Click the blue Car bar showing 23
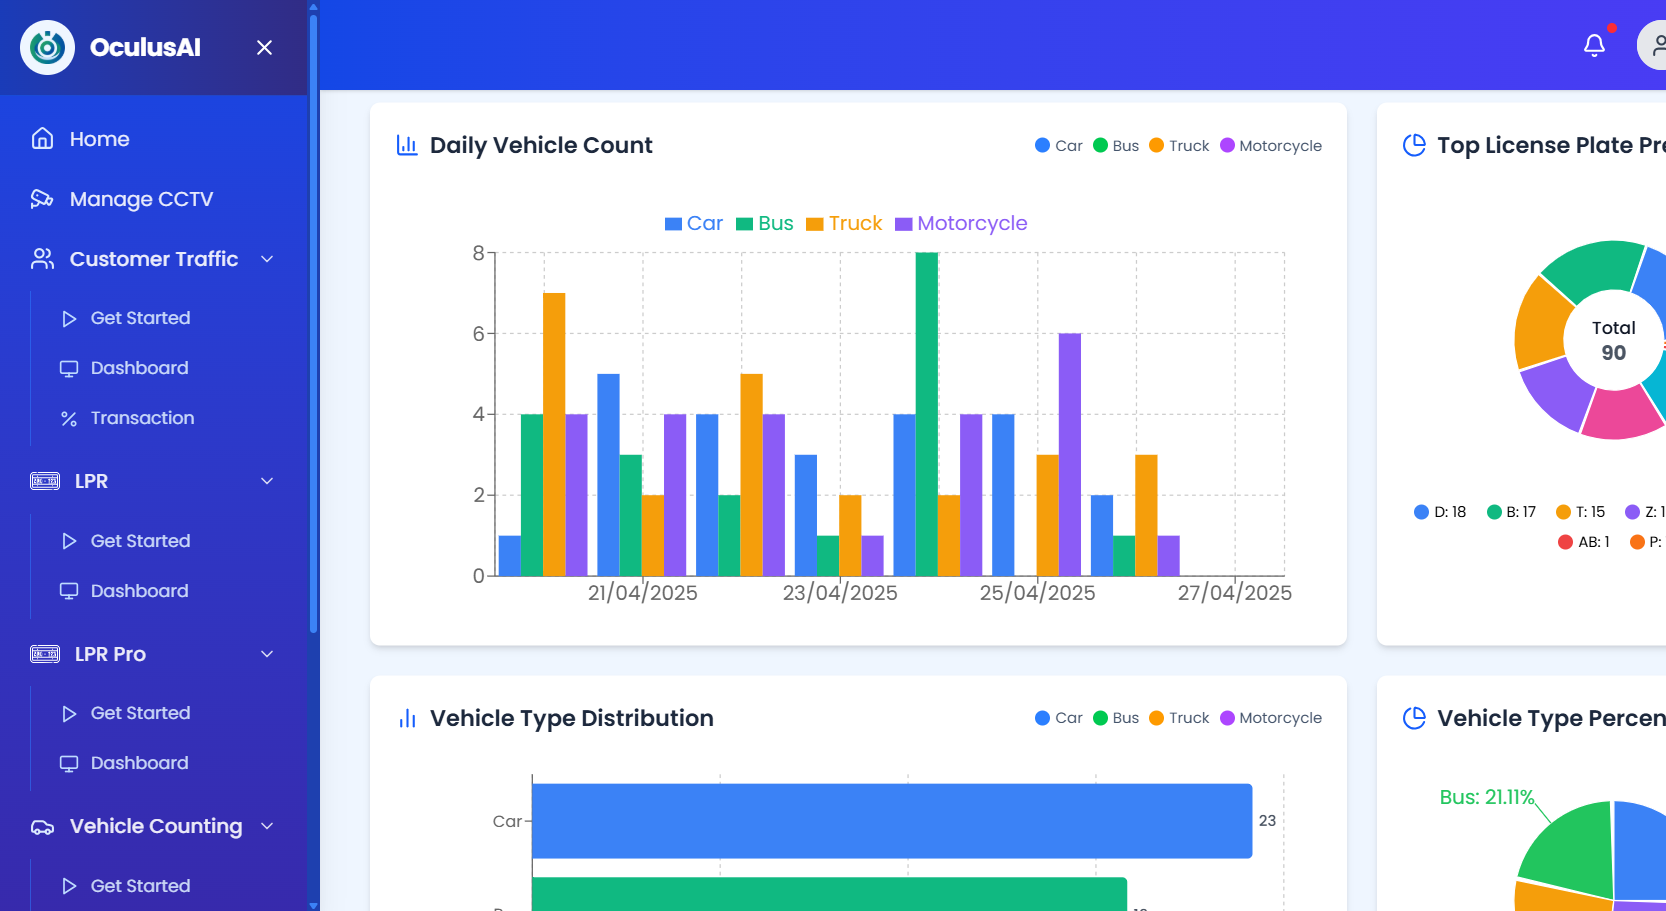 click(x=892, y=821)
